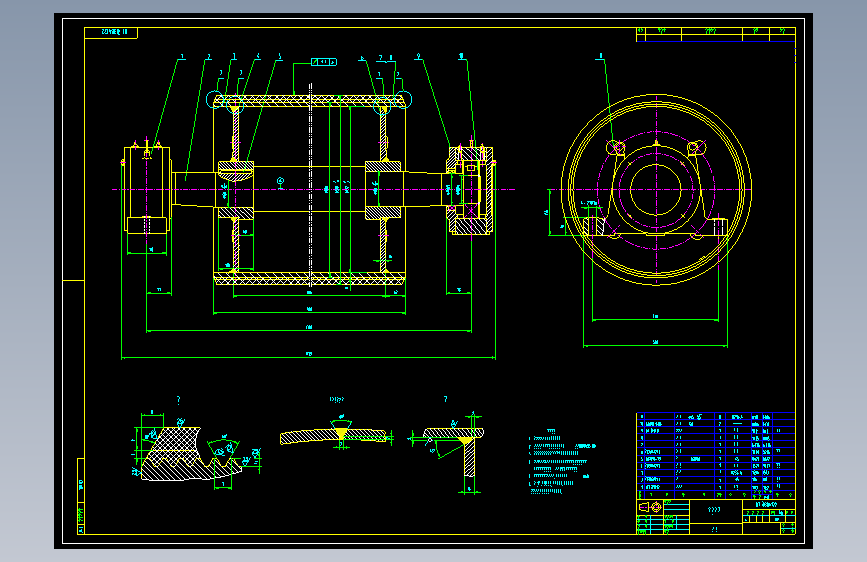The width and height of the screenshot is (867, 562).
Task: Click the cyan technical requirements notes block
Action: (x=562, y=461)
